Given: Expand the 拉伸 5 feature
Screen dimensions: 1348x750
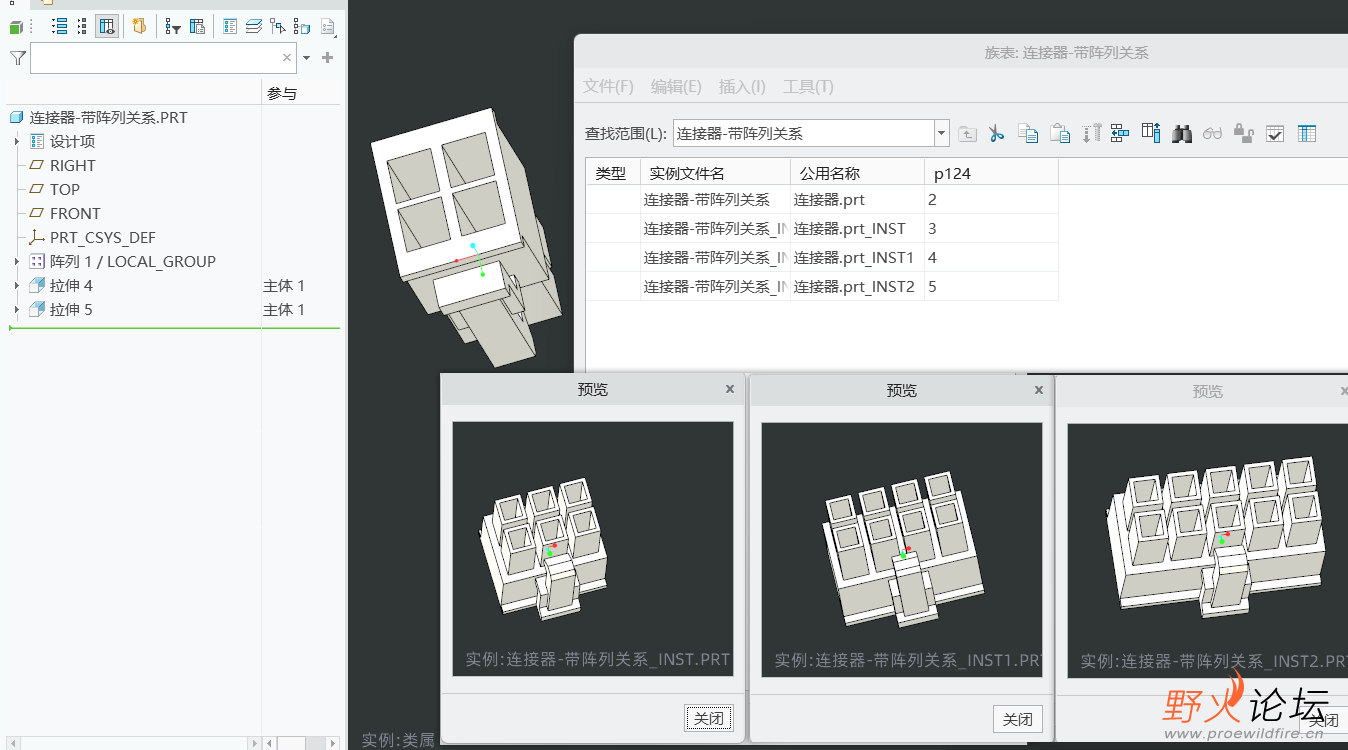Looking at the screenshot, I should point(17,309).
